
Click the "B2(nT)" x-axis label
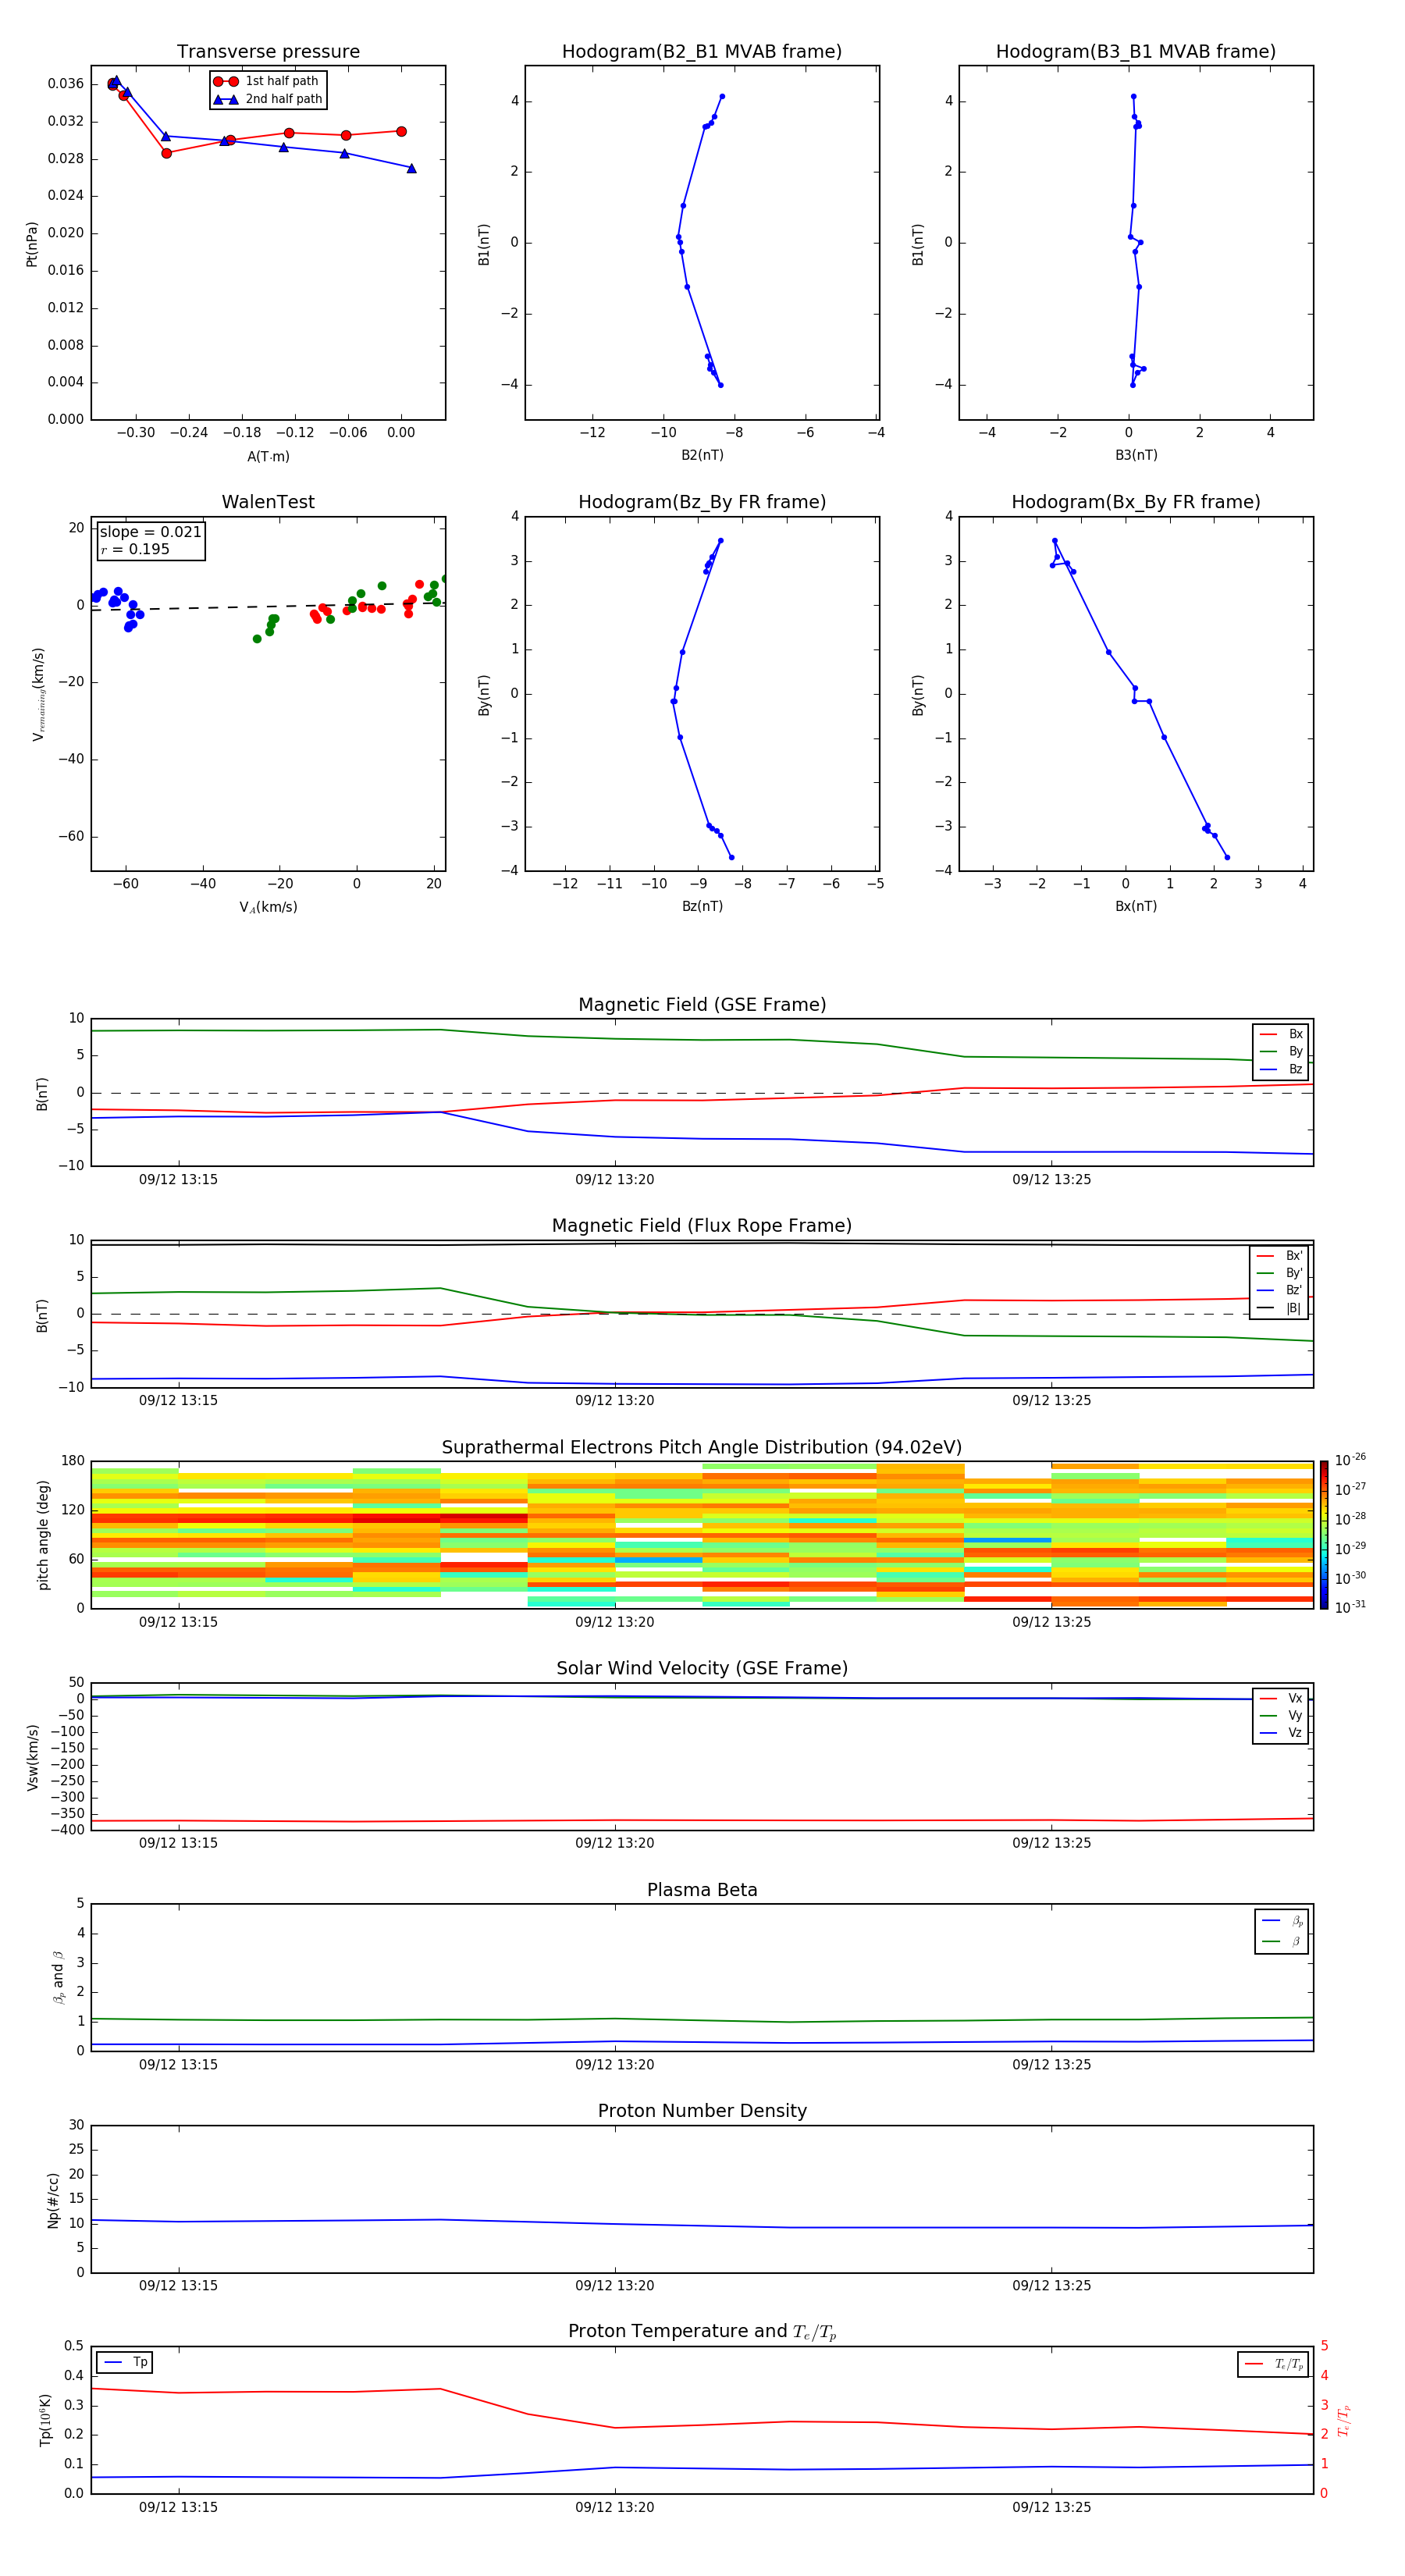[702, 455]
